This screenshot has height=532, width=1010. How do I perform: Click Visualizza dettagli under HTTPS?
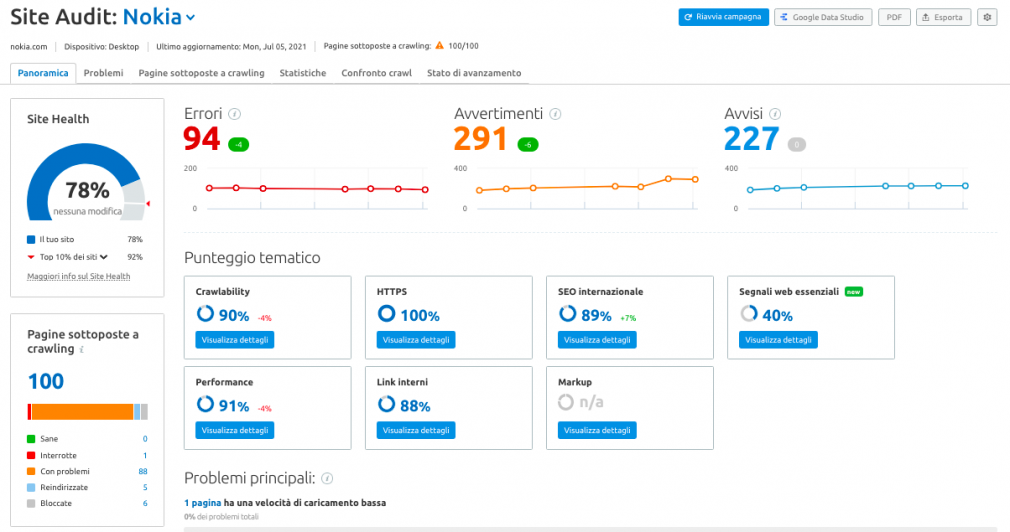[415, 340]
